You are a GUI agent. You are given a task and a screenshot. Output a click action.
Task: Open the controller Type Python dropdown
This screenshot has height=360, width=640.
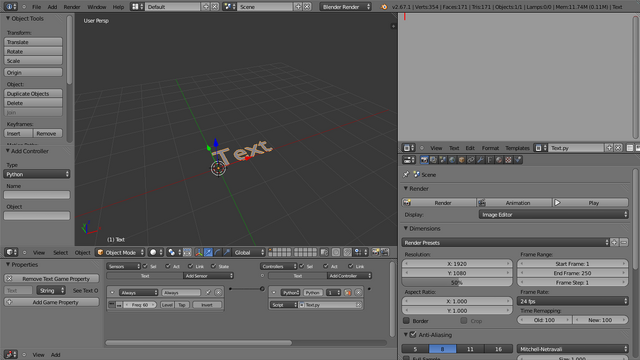(37, 174)
